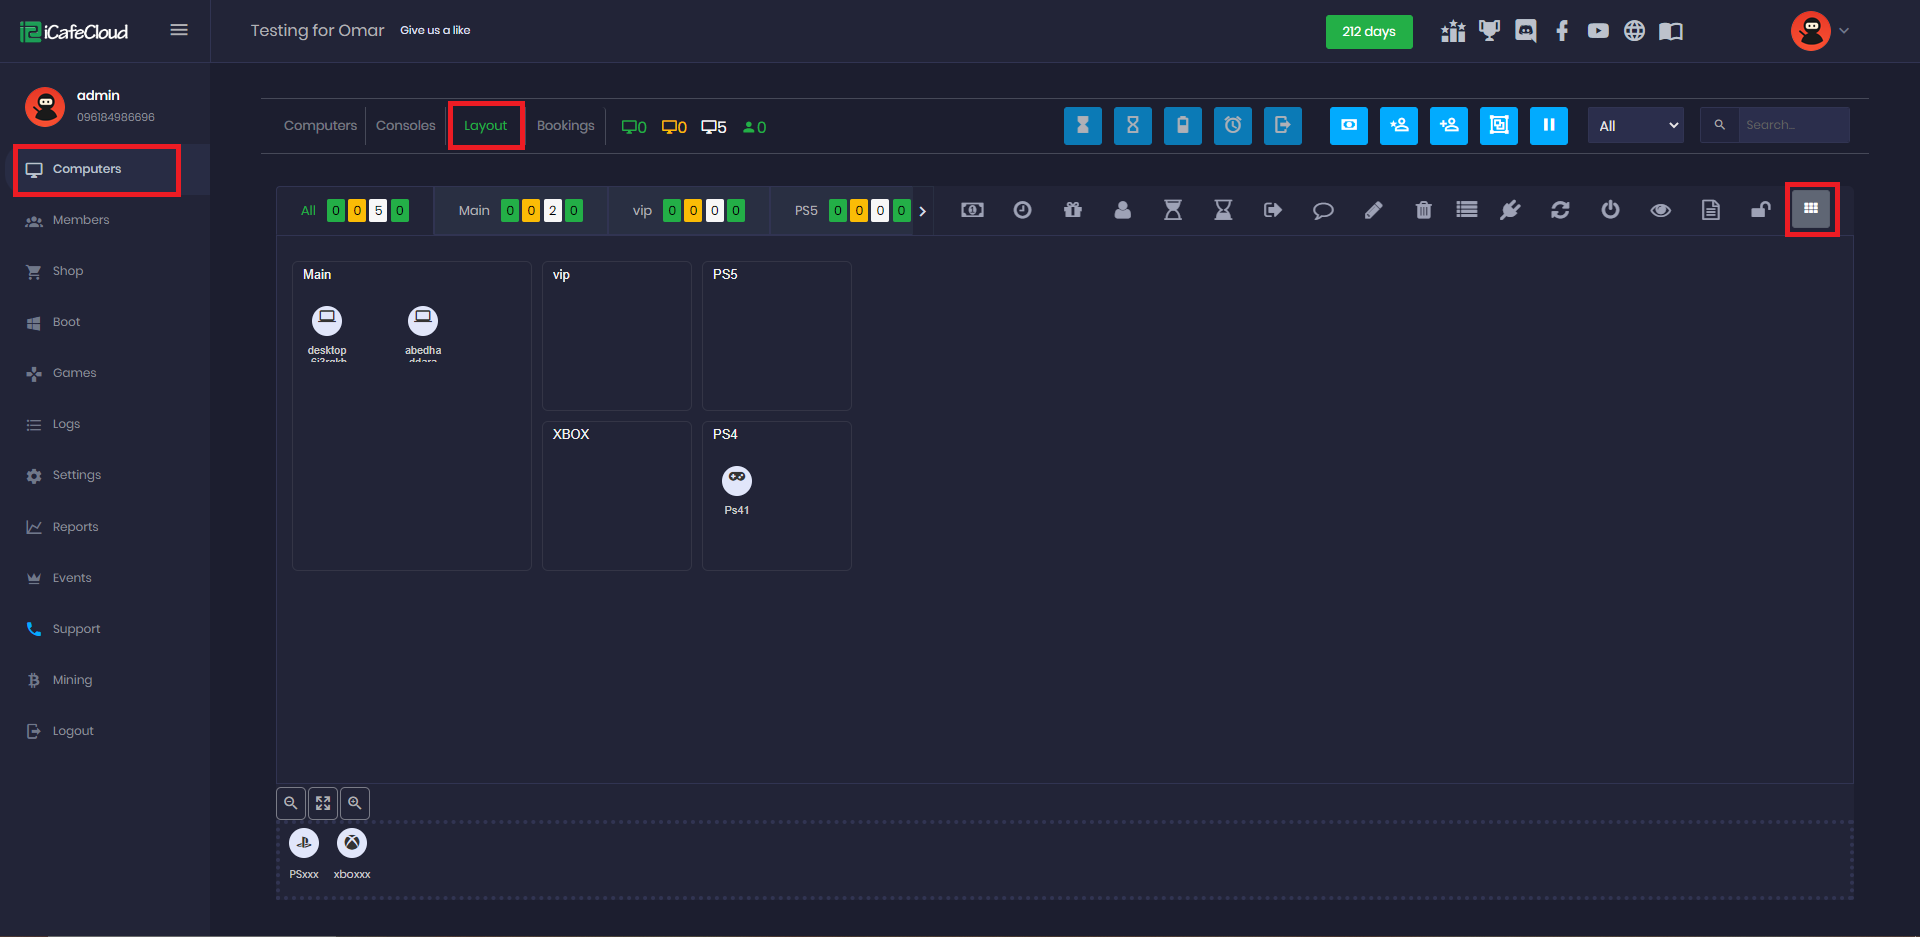Click the speech bubble message icon
Screen dimensions: 1920x937
pyautogui.click(x=1323, y=210)
